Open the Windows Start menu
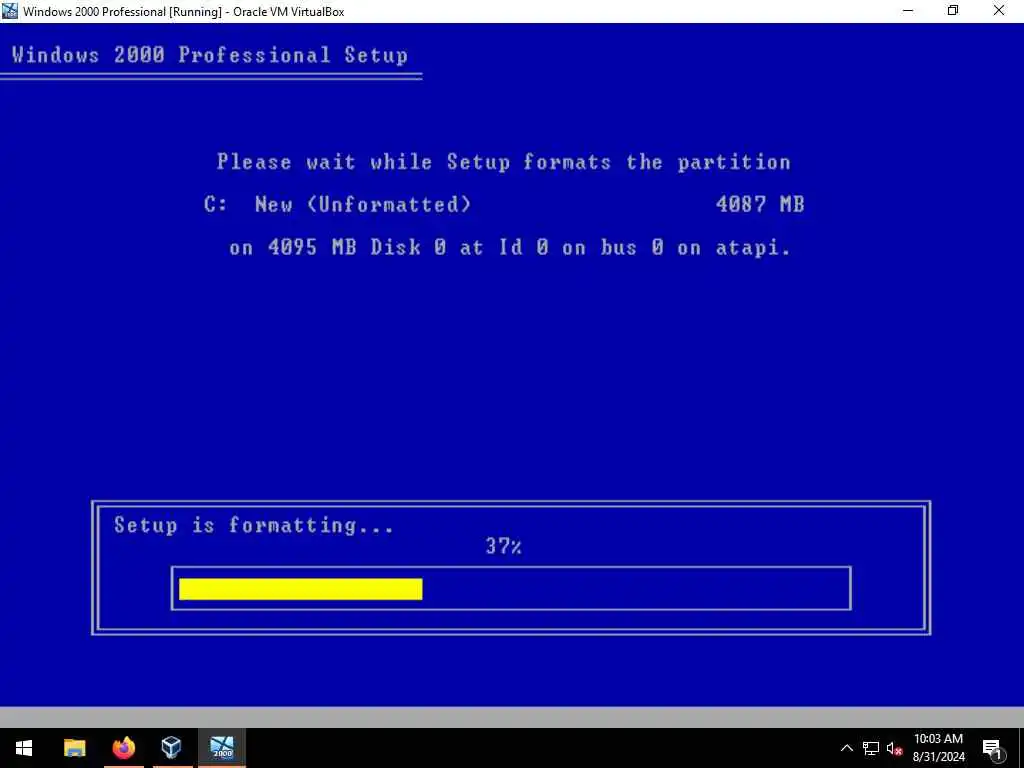1024x768 pixels. [24, 748]
